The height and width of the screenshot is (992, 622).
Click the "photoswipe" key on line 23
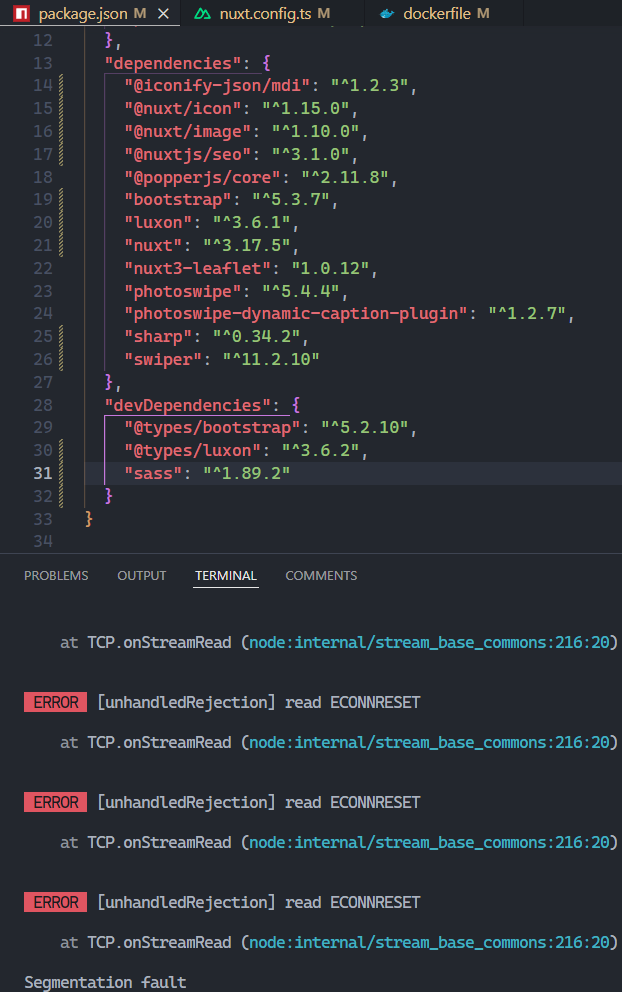click(183, 291)
